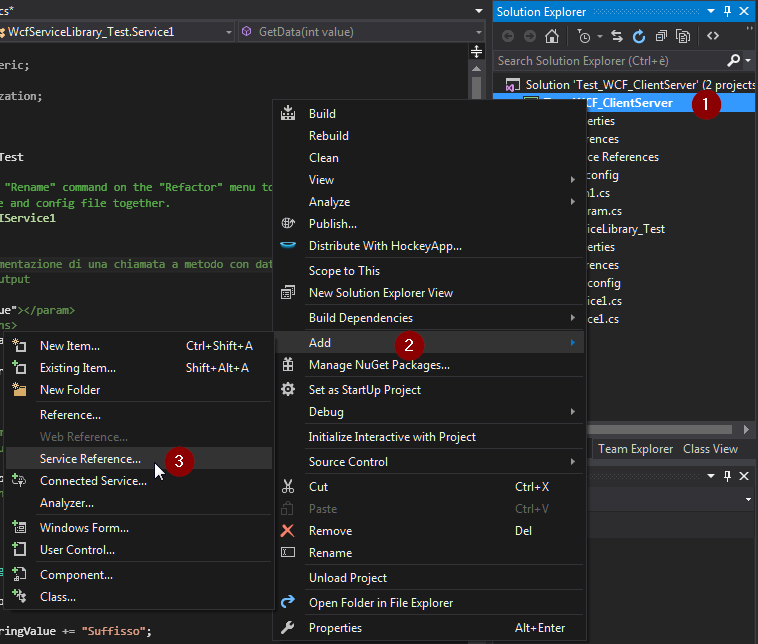Select Service Reference... in the Add submenu
This screenshot has width=758, height=644.
[90, 459]
